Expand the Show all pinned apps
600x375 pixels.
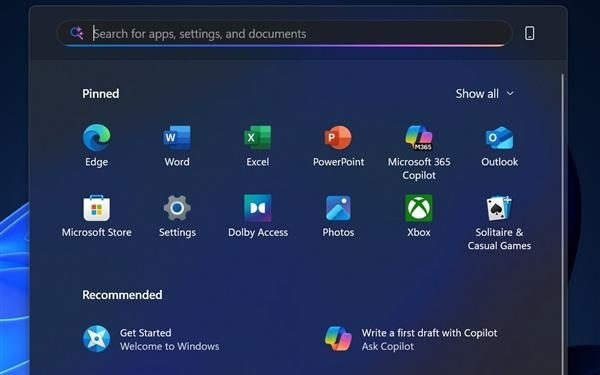pos(484,94)
